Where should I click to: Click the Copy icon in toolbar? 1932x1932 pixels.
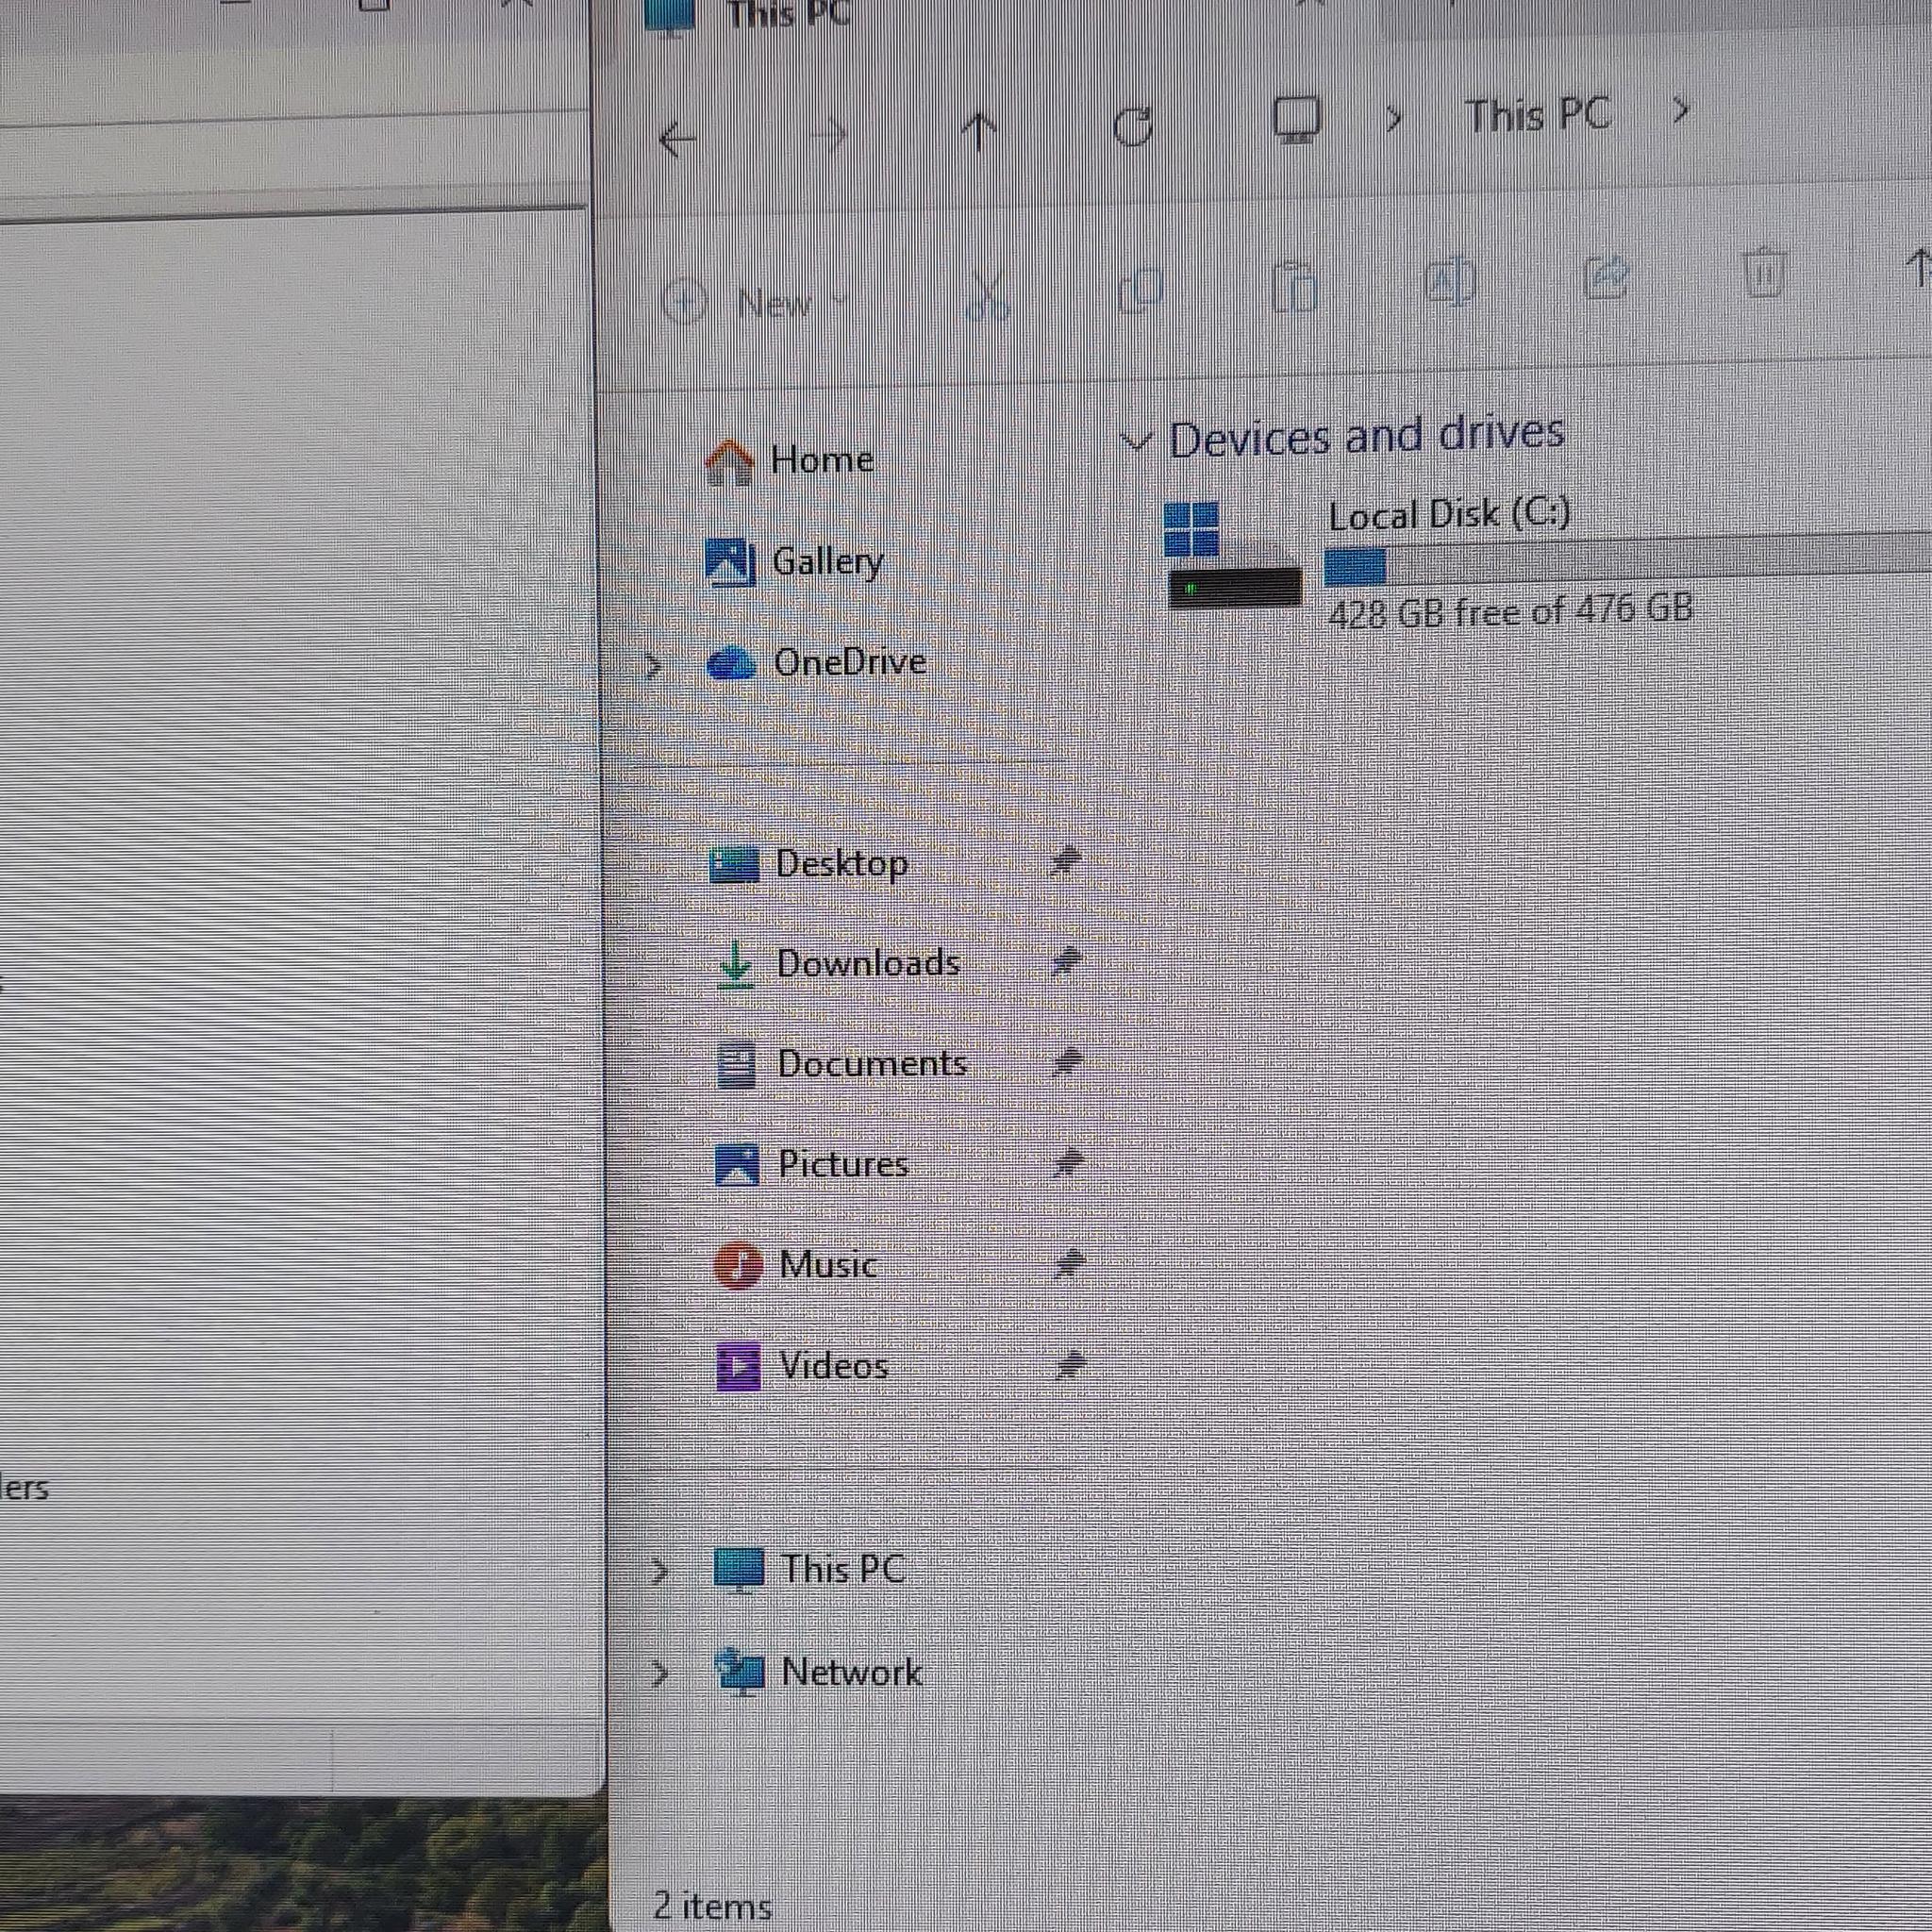[x=1141, y=290]
